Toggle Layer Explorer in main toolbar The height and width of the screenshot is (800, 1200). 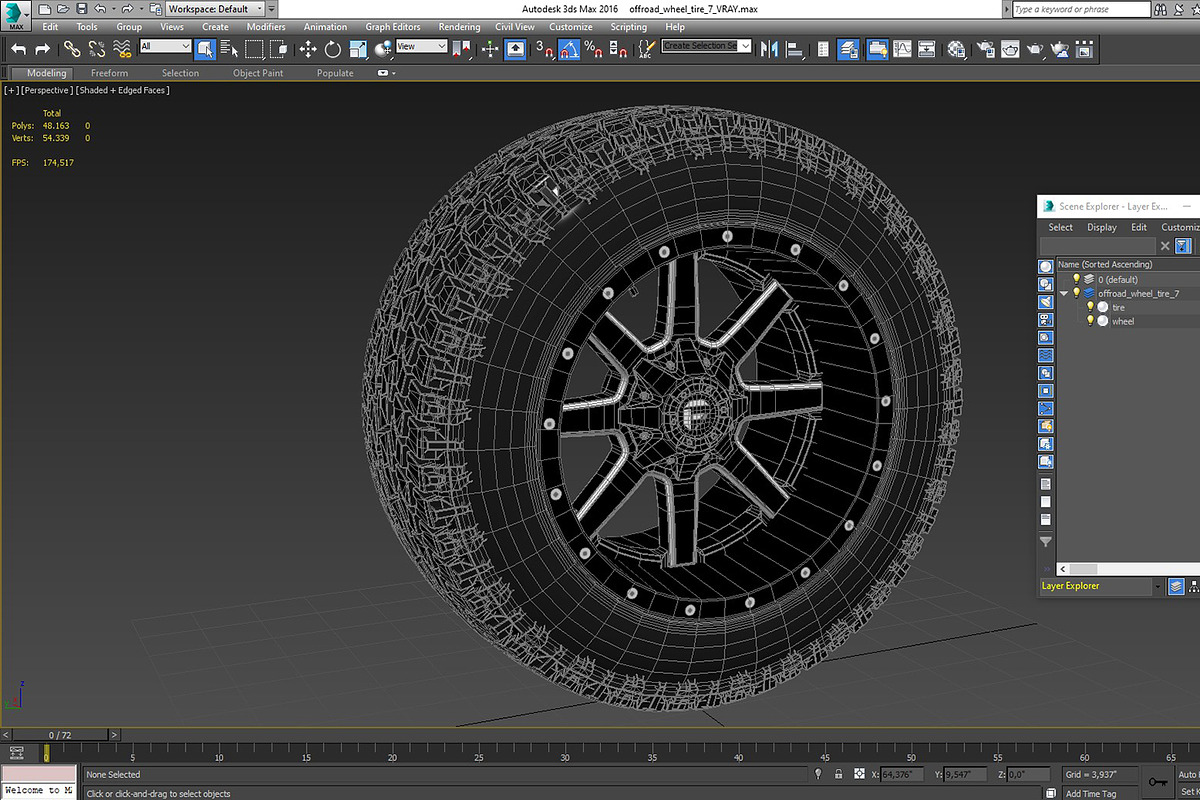pyautogui.click(x=848, y=48)
